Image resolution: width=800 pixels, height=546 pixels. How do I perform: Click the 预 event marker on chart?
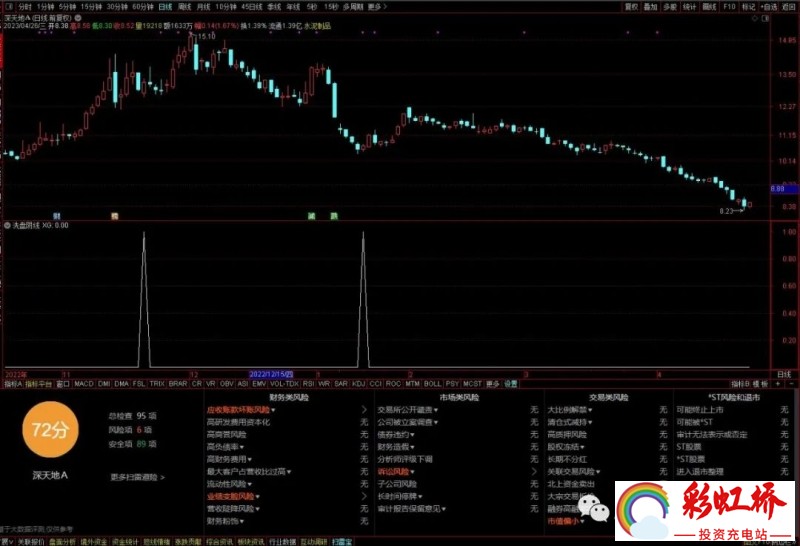tap(115, 215)
